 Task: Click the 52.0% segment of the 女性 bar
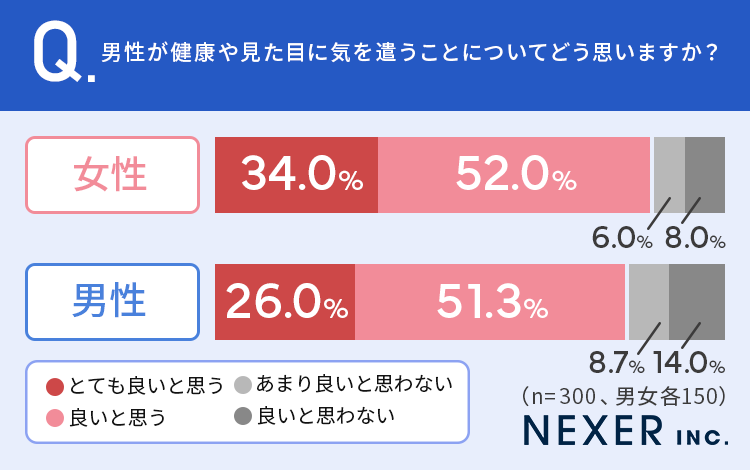tap(514, 175)
